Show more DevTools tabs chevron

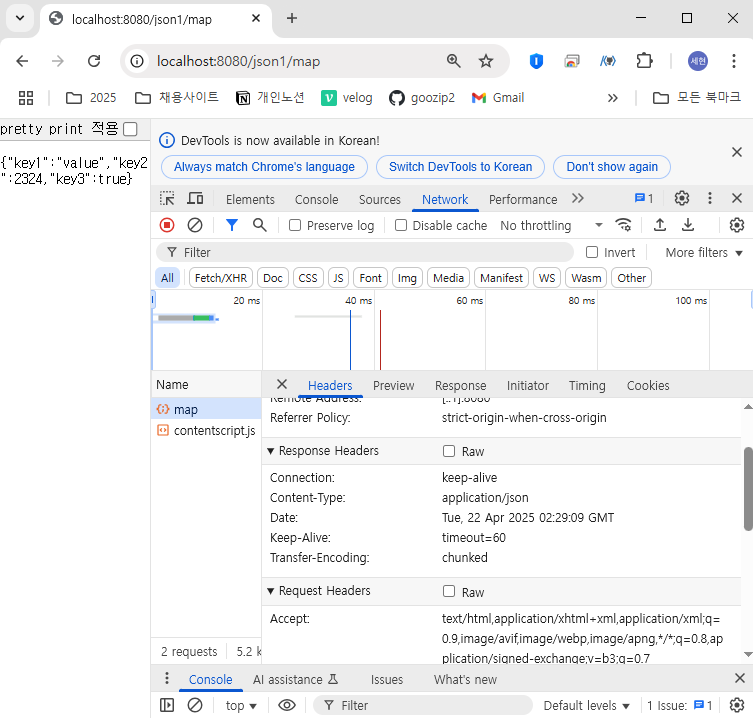pos(578,198)
